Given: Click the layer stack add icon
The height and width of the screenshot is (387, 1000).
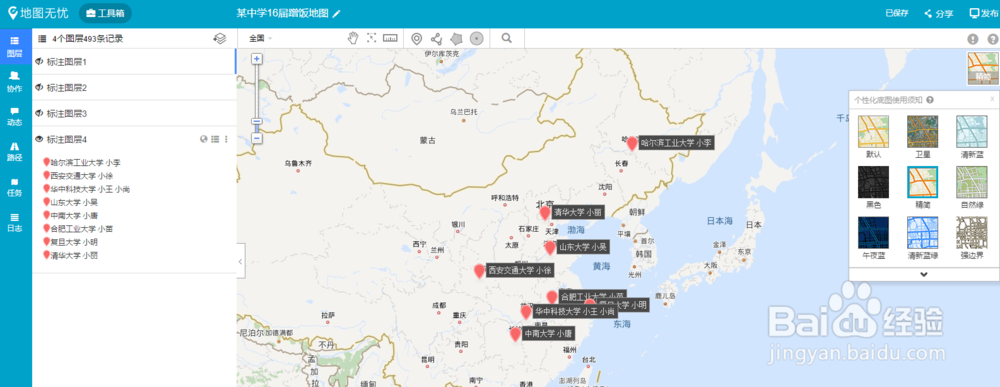Looking at the screenshot, I should pyautogui.click(x=219, y=39).
